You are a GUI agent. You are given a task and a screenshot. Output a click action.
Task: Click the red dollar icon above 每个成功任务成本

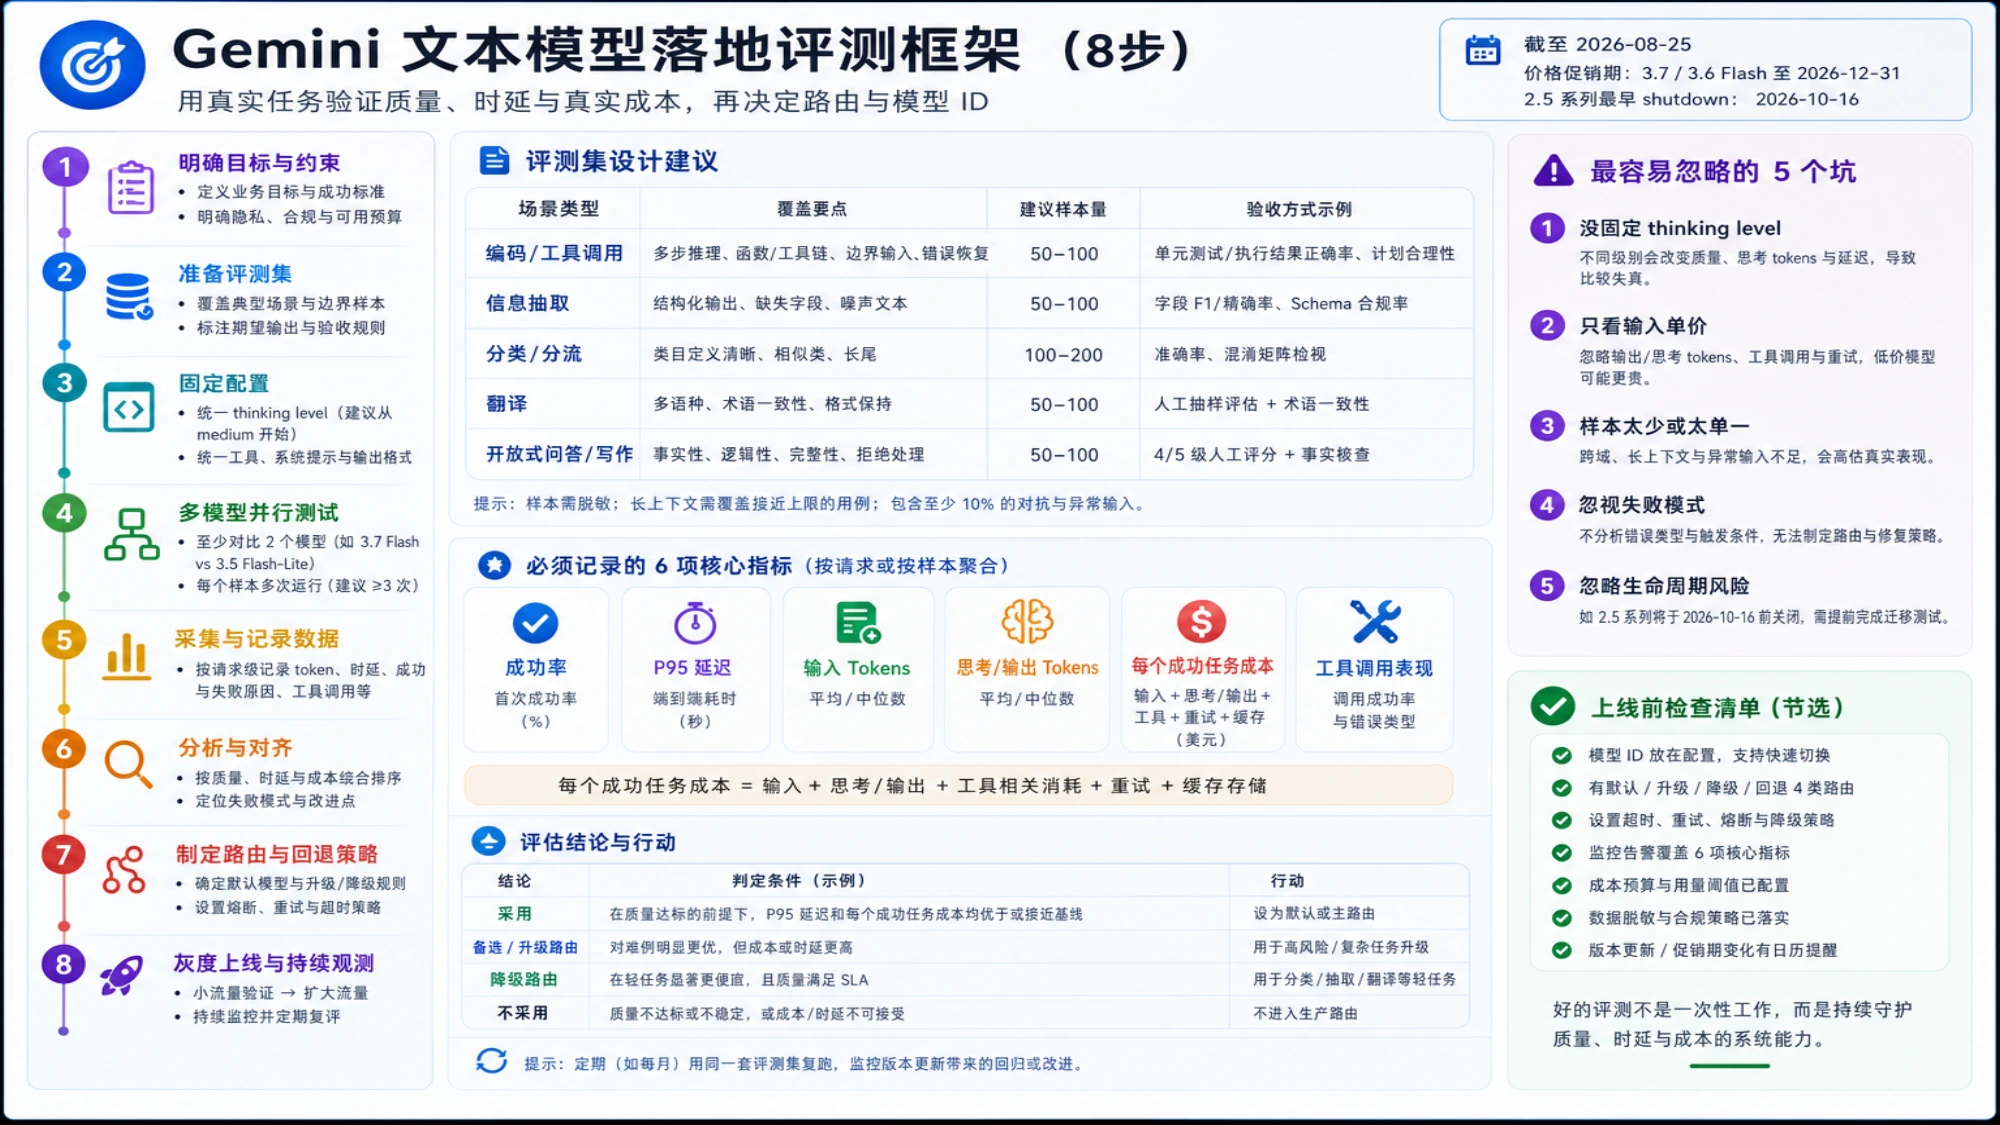[x=1201, y=621]
